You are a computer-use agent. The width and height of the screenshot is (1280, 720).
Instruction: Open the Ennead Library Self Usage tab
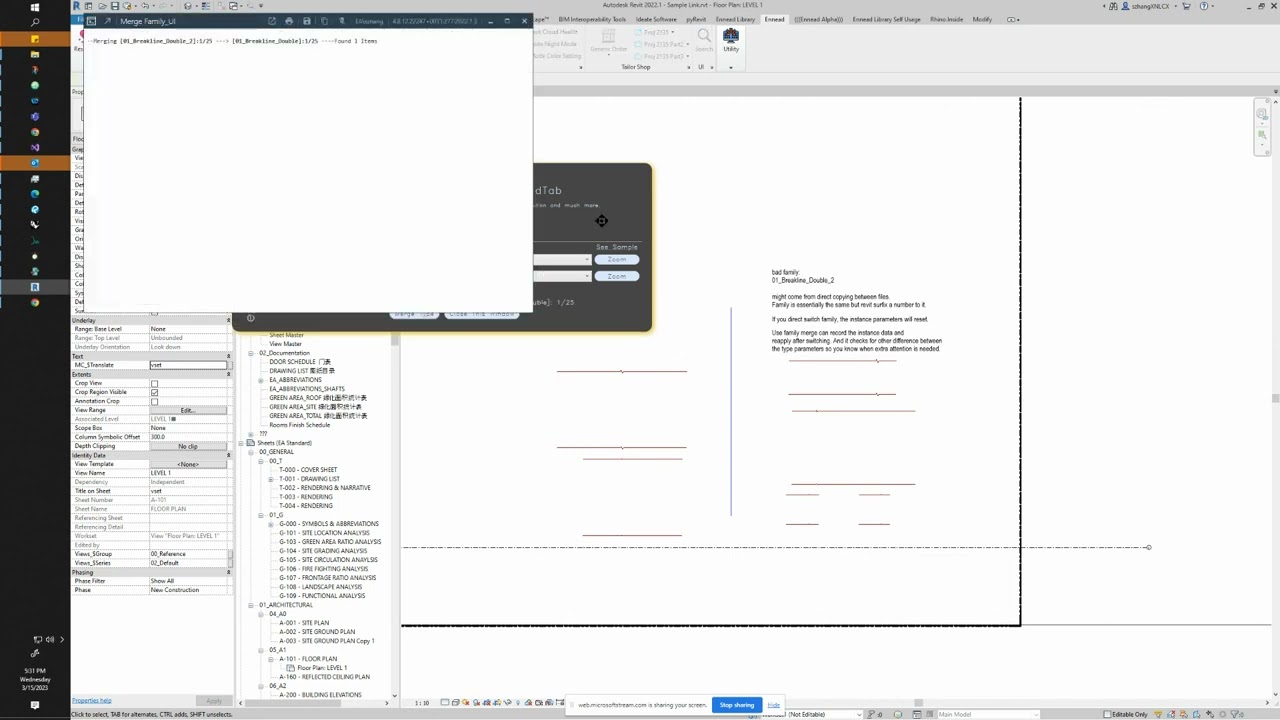[886, 19]
